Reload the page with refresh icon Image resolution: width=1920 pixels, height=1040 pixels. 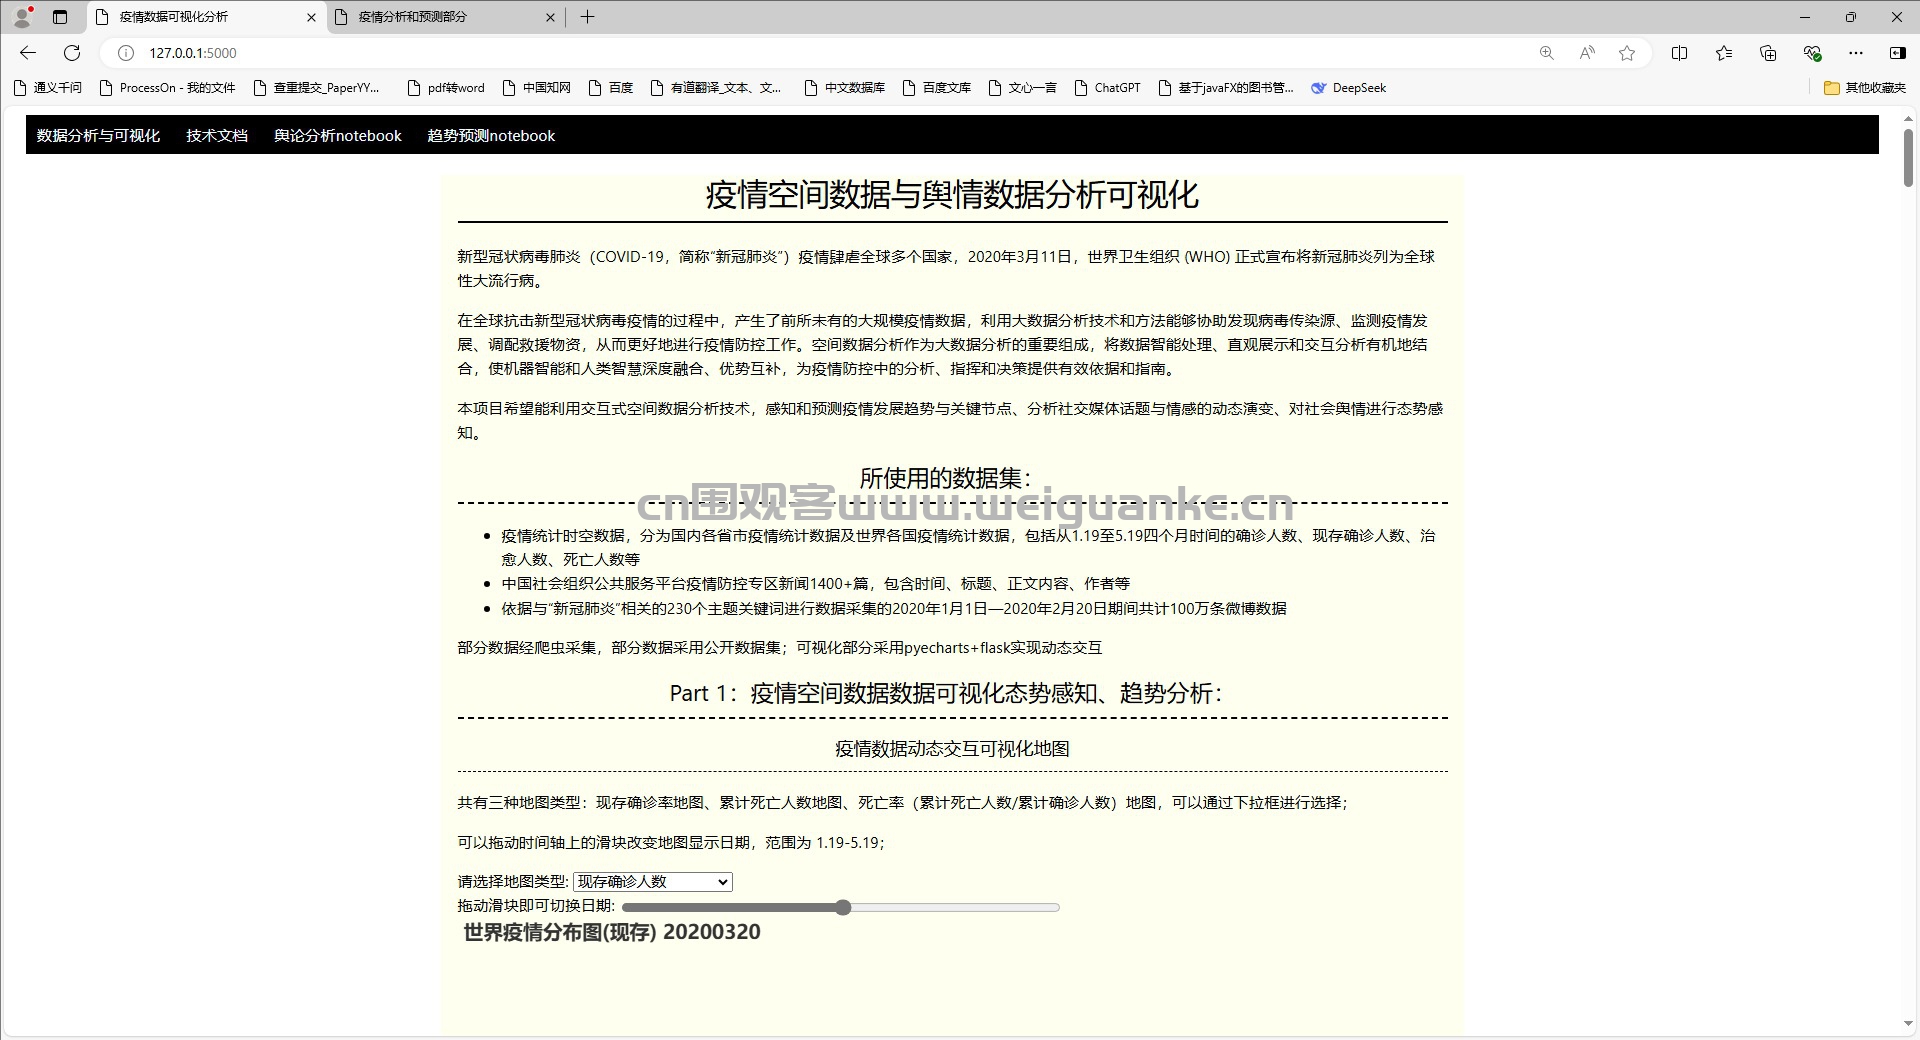(72, 53)
